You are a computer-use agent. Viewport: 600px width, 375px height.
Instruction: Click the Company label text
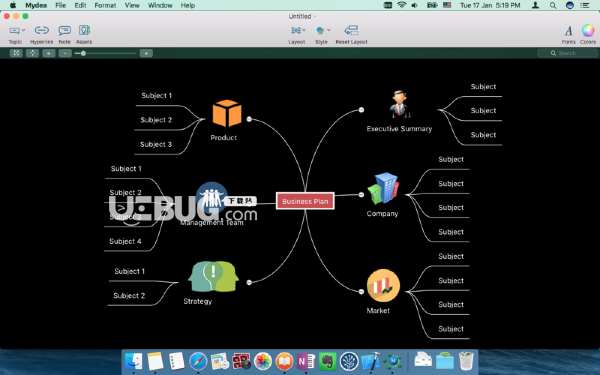point(382,214)
